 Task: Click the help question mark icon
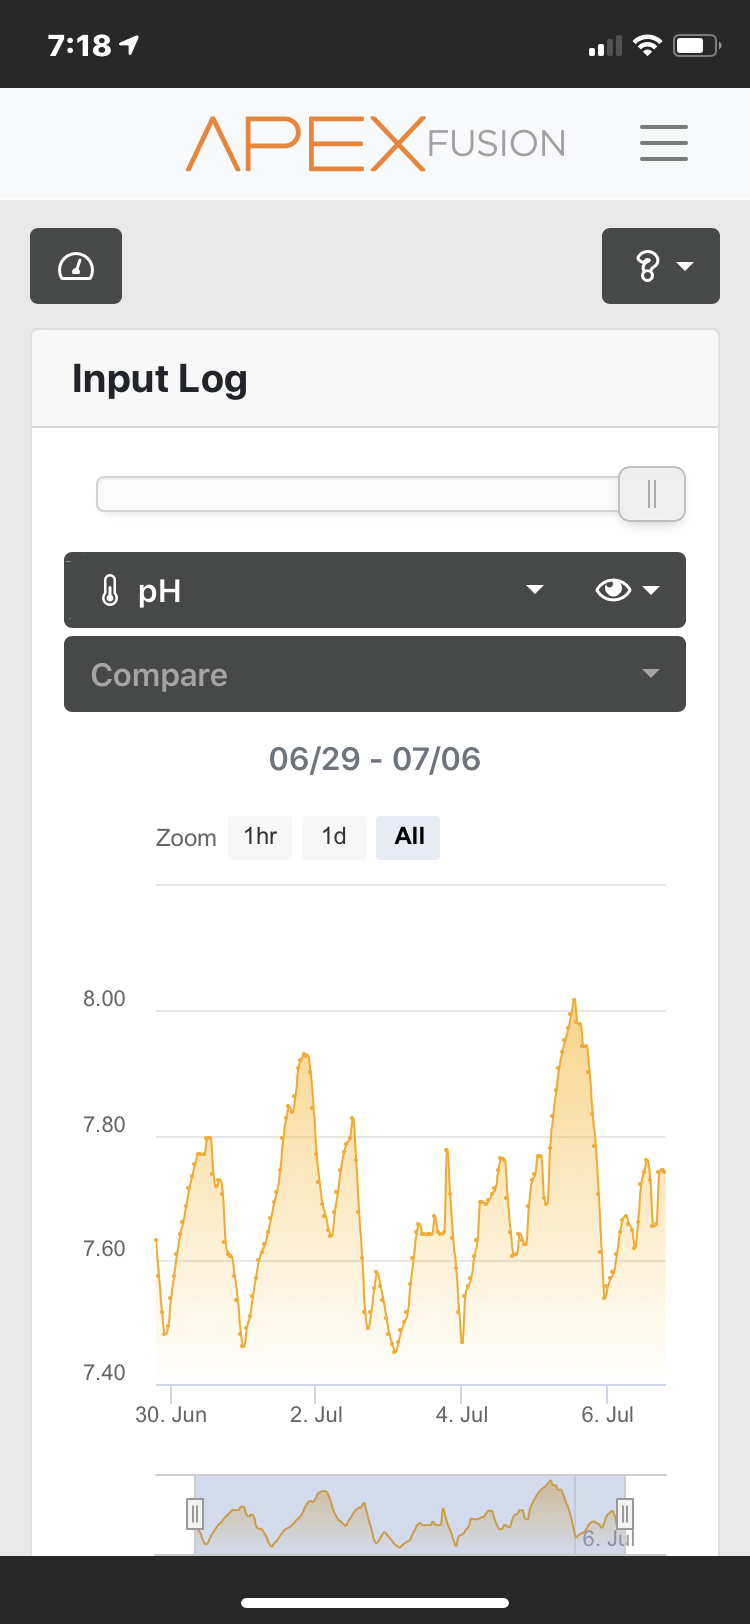click(648, 266)
